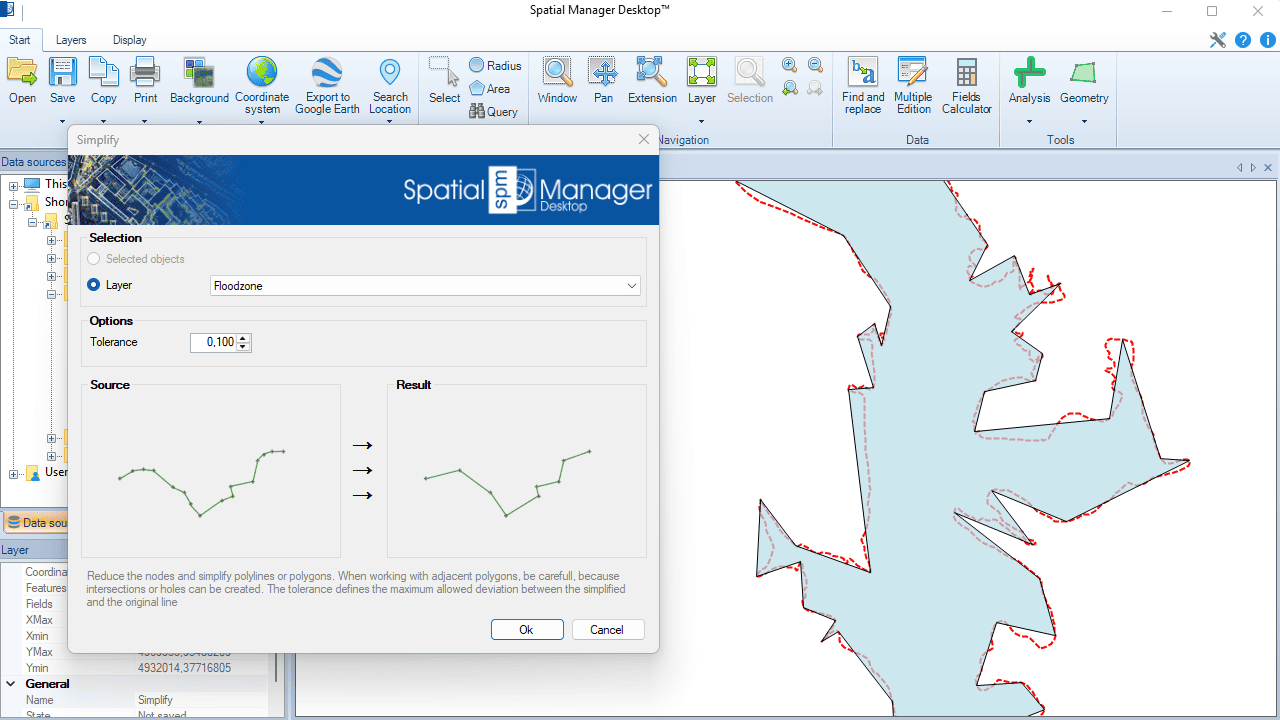Open the Coordinate system globe tool
The image size is (1280, 720).
tap(262, 72)
